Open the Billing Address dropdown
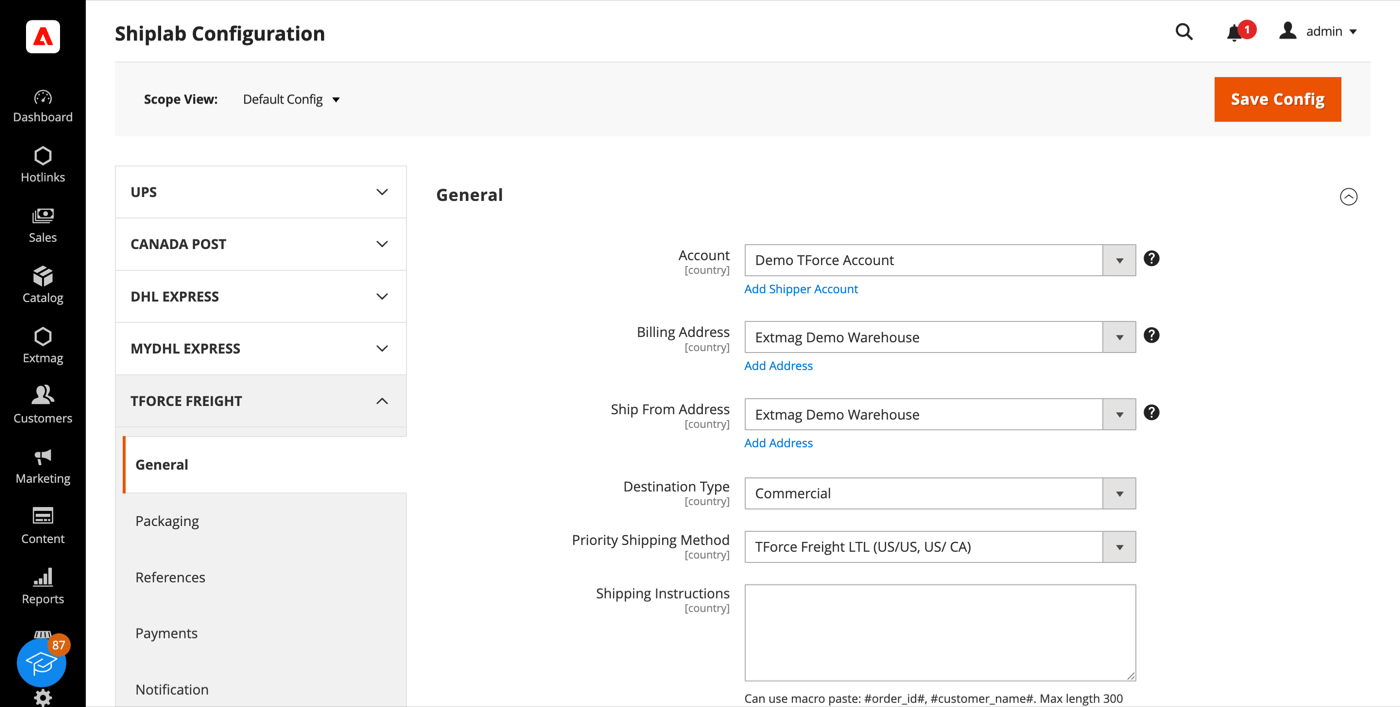 click(940, 337)
